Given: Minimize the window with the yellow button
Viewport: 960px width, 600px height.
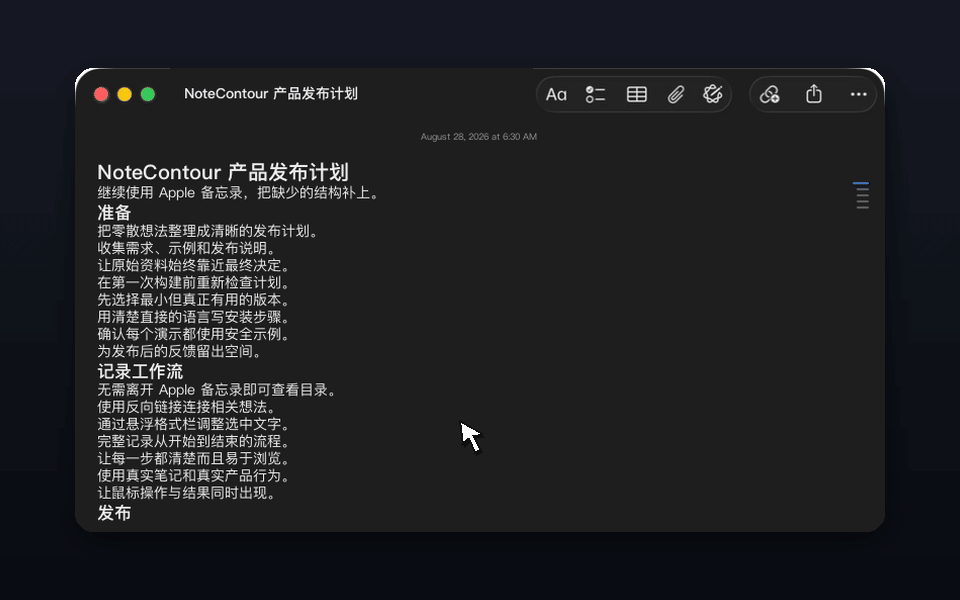Looking at the screenshot, I should [x=124, y=94].
